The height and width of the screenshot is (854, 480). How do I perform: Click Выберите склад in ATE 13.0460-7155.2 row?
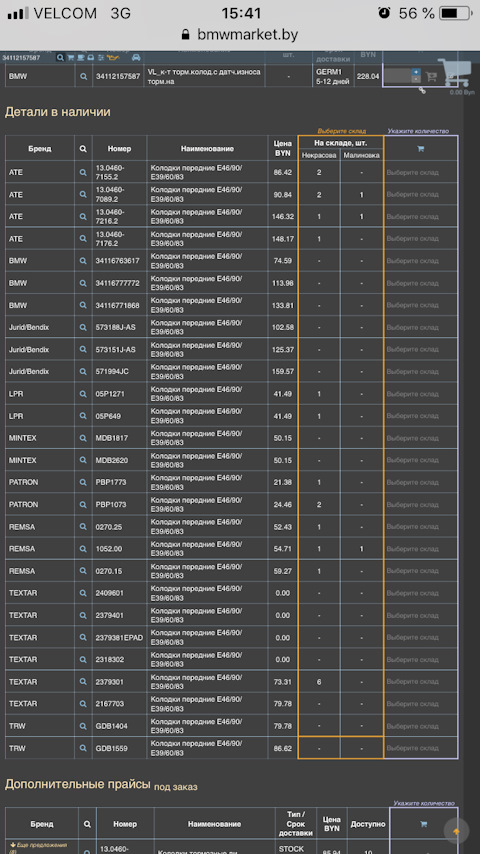coord(412,172)
